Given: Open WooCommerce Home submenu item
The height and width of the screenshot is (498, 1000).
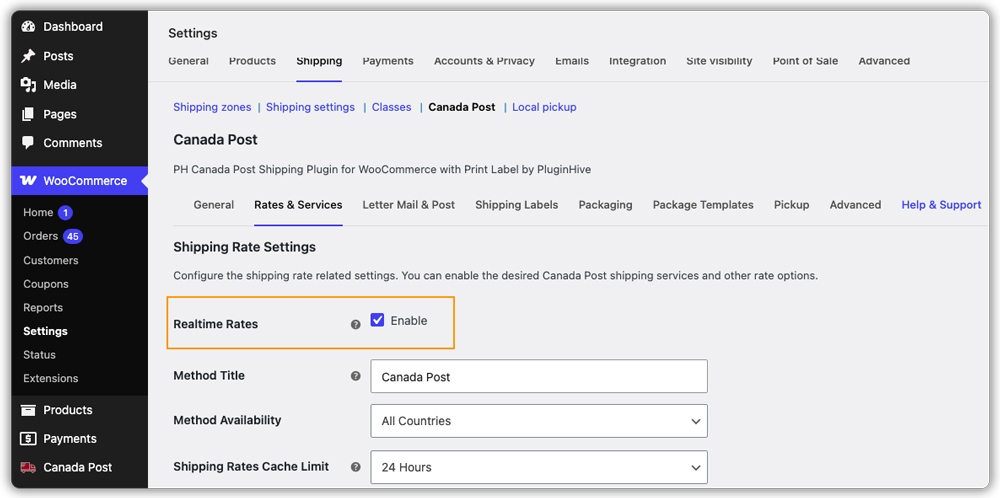Looking at the screenshot, I should [x=38, y=212].
